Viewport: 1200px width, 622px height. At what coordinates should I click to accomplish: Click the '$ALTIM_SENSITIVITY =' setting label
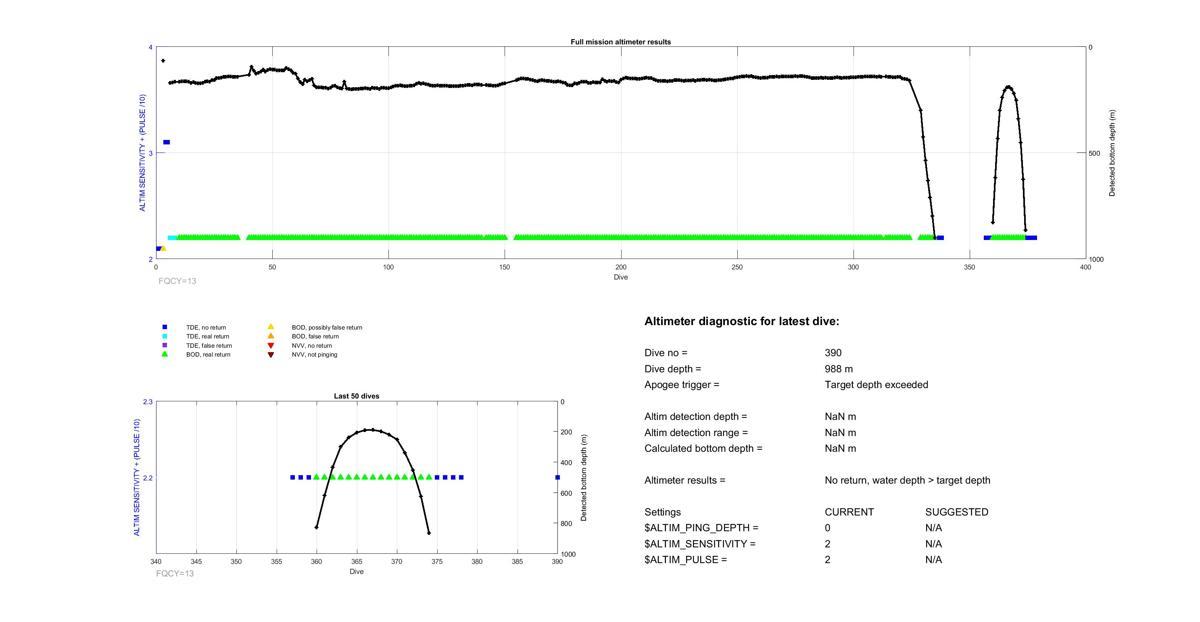pyautogui.click(x=700, y=544)
